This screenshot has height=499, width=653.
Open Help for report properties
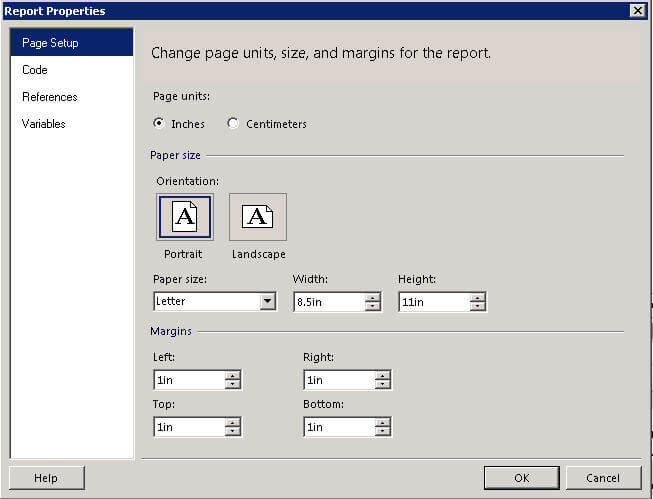point(46,478)
